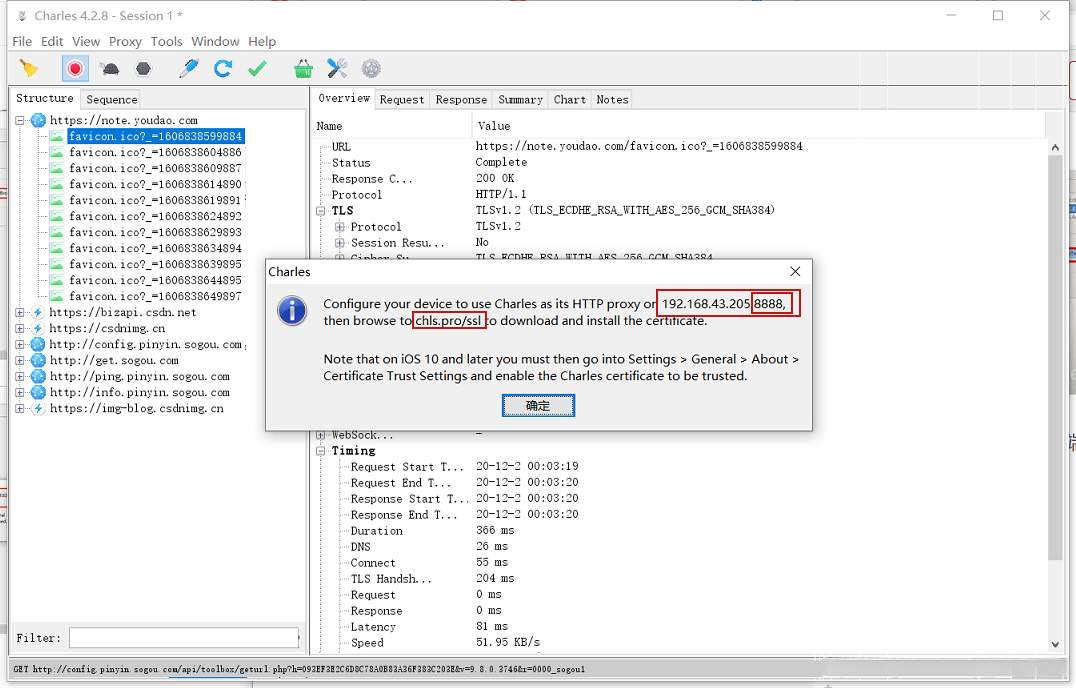Toggle the red Recording button
The image size is (1076, 688).
coord(75,69)
